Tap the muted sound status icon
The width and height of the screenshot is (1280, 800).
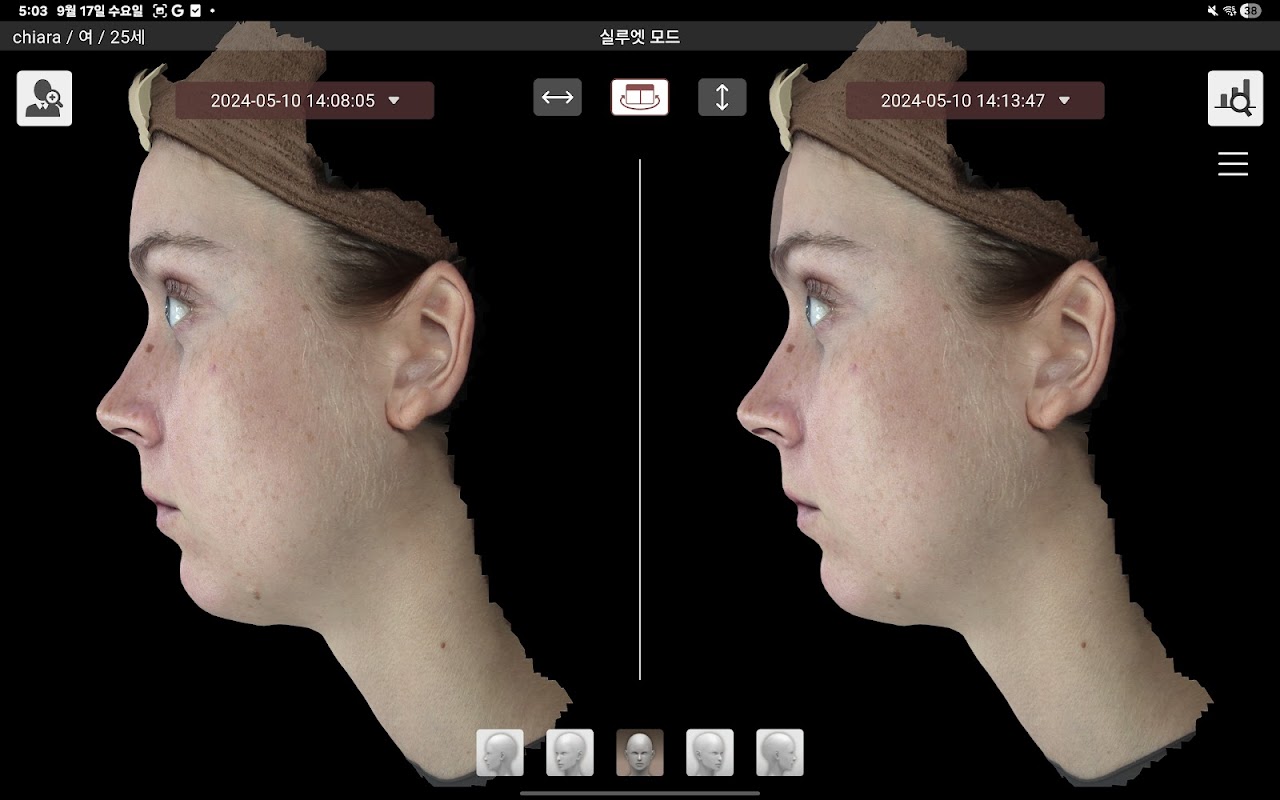point(1213,10)
